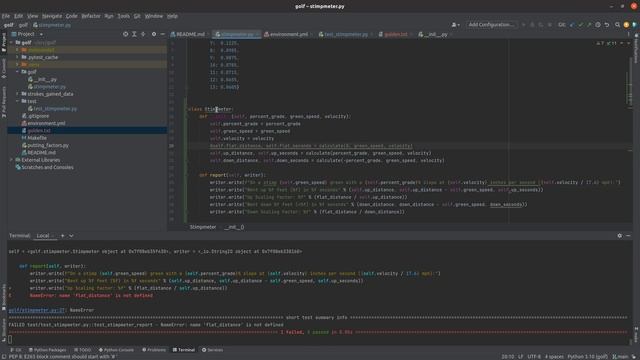
Task: Collapse the golf root project folder
Action: (x=11, y=42)
